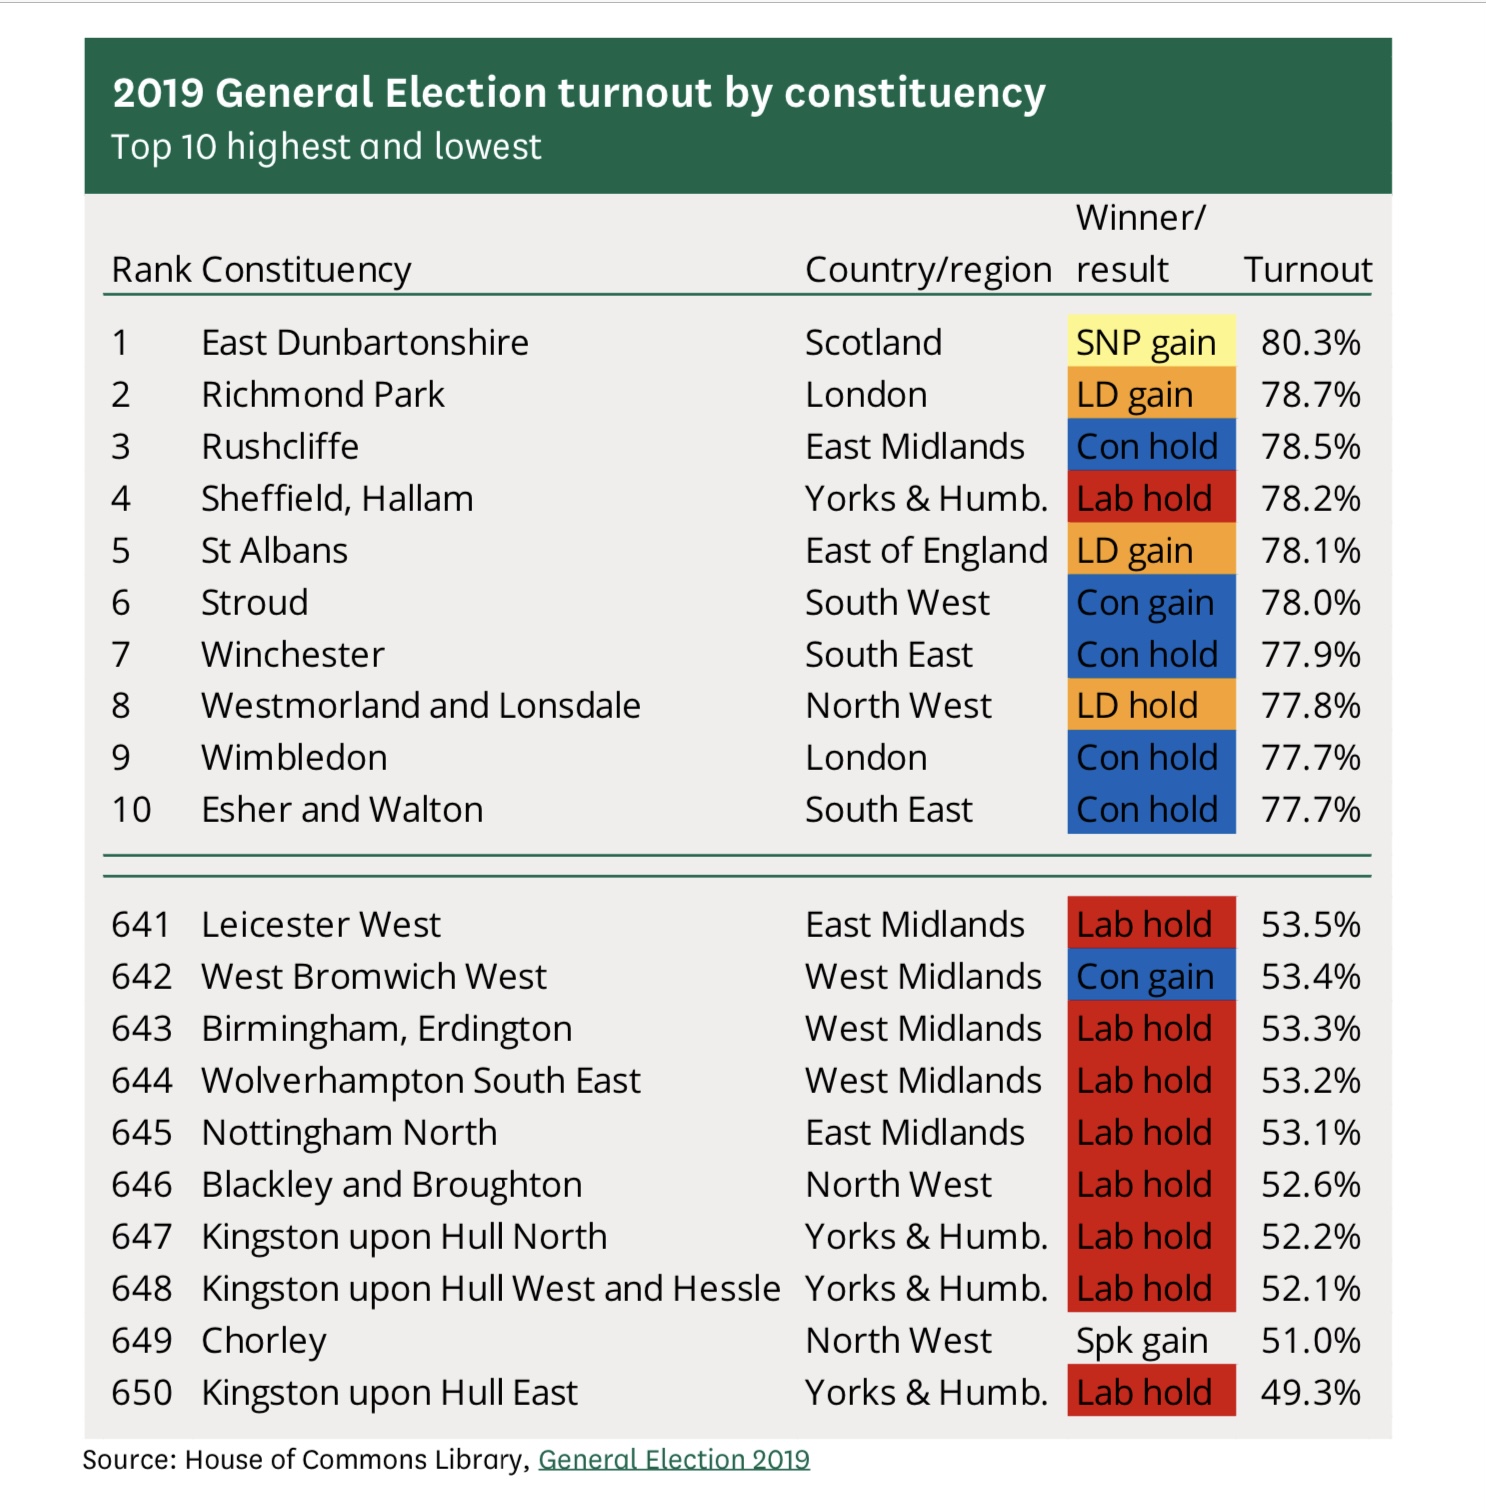This screenshot has height=1510, width=1486.
Task: Select Sheffield, Hallam's red Lab hold cell
Action: 1151,498
